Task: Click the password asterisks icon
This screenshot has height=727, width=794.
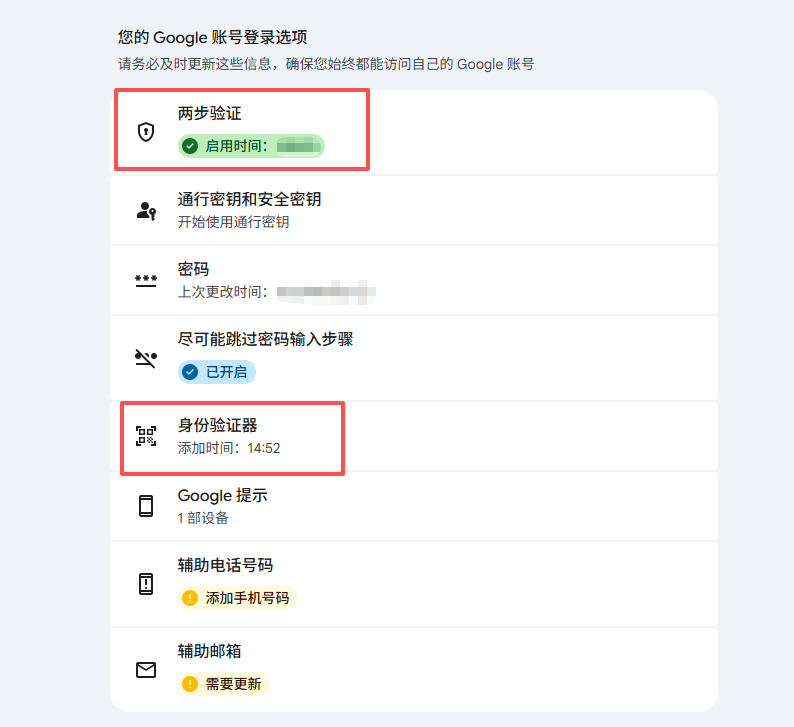Action: tap(146, 281)
